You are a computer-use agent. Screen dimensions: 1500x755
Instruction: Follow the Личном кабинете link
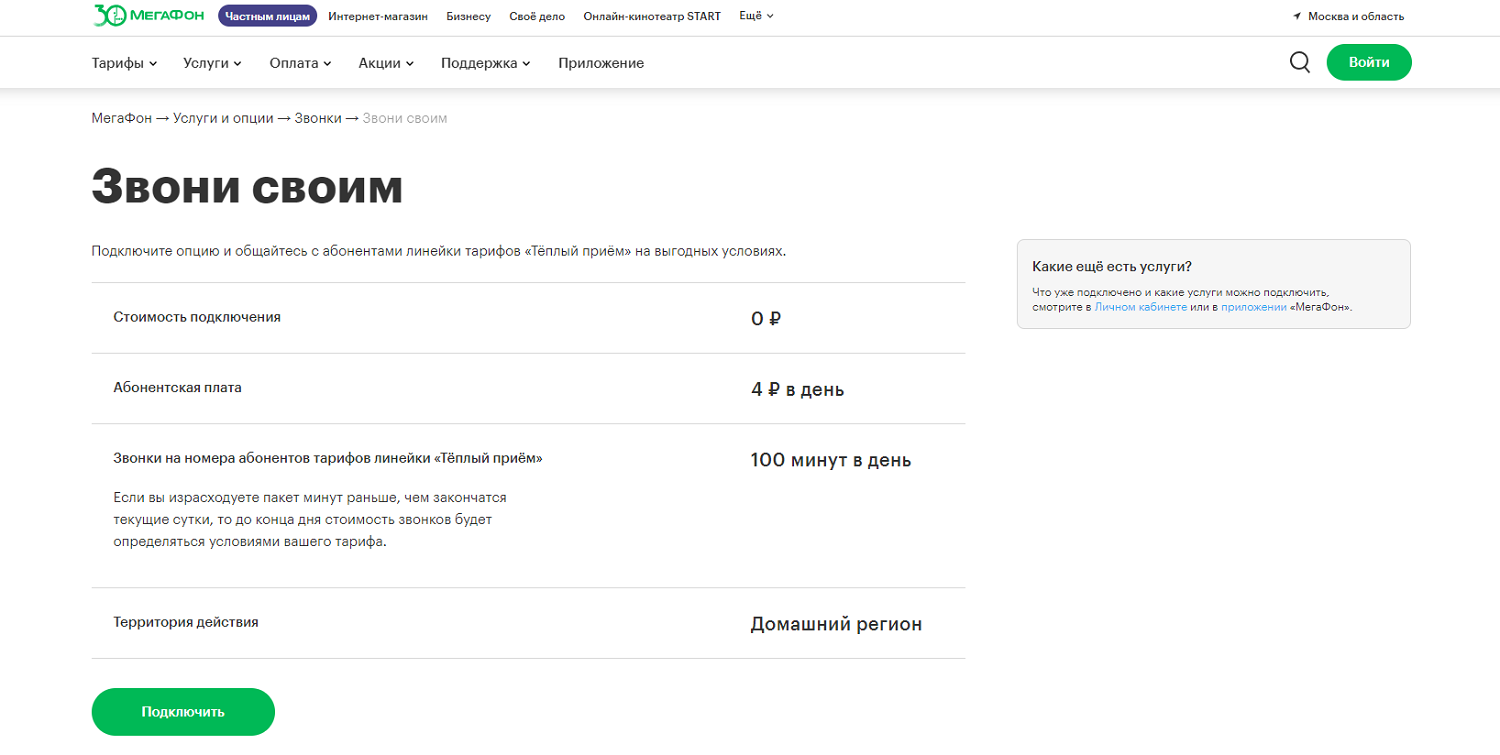[x=1140, y=307]
